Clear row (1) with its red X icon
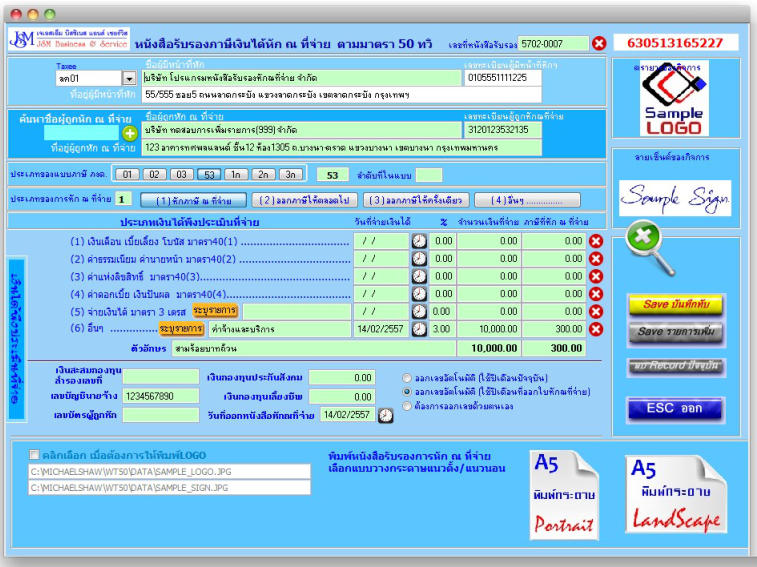Viewport: 757px width, 567px height. tap(596, 241)
